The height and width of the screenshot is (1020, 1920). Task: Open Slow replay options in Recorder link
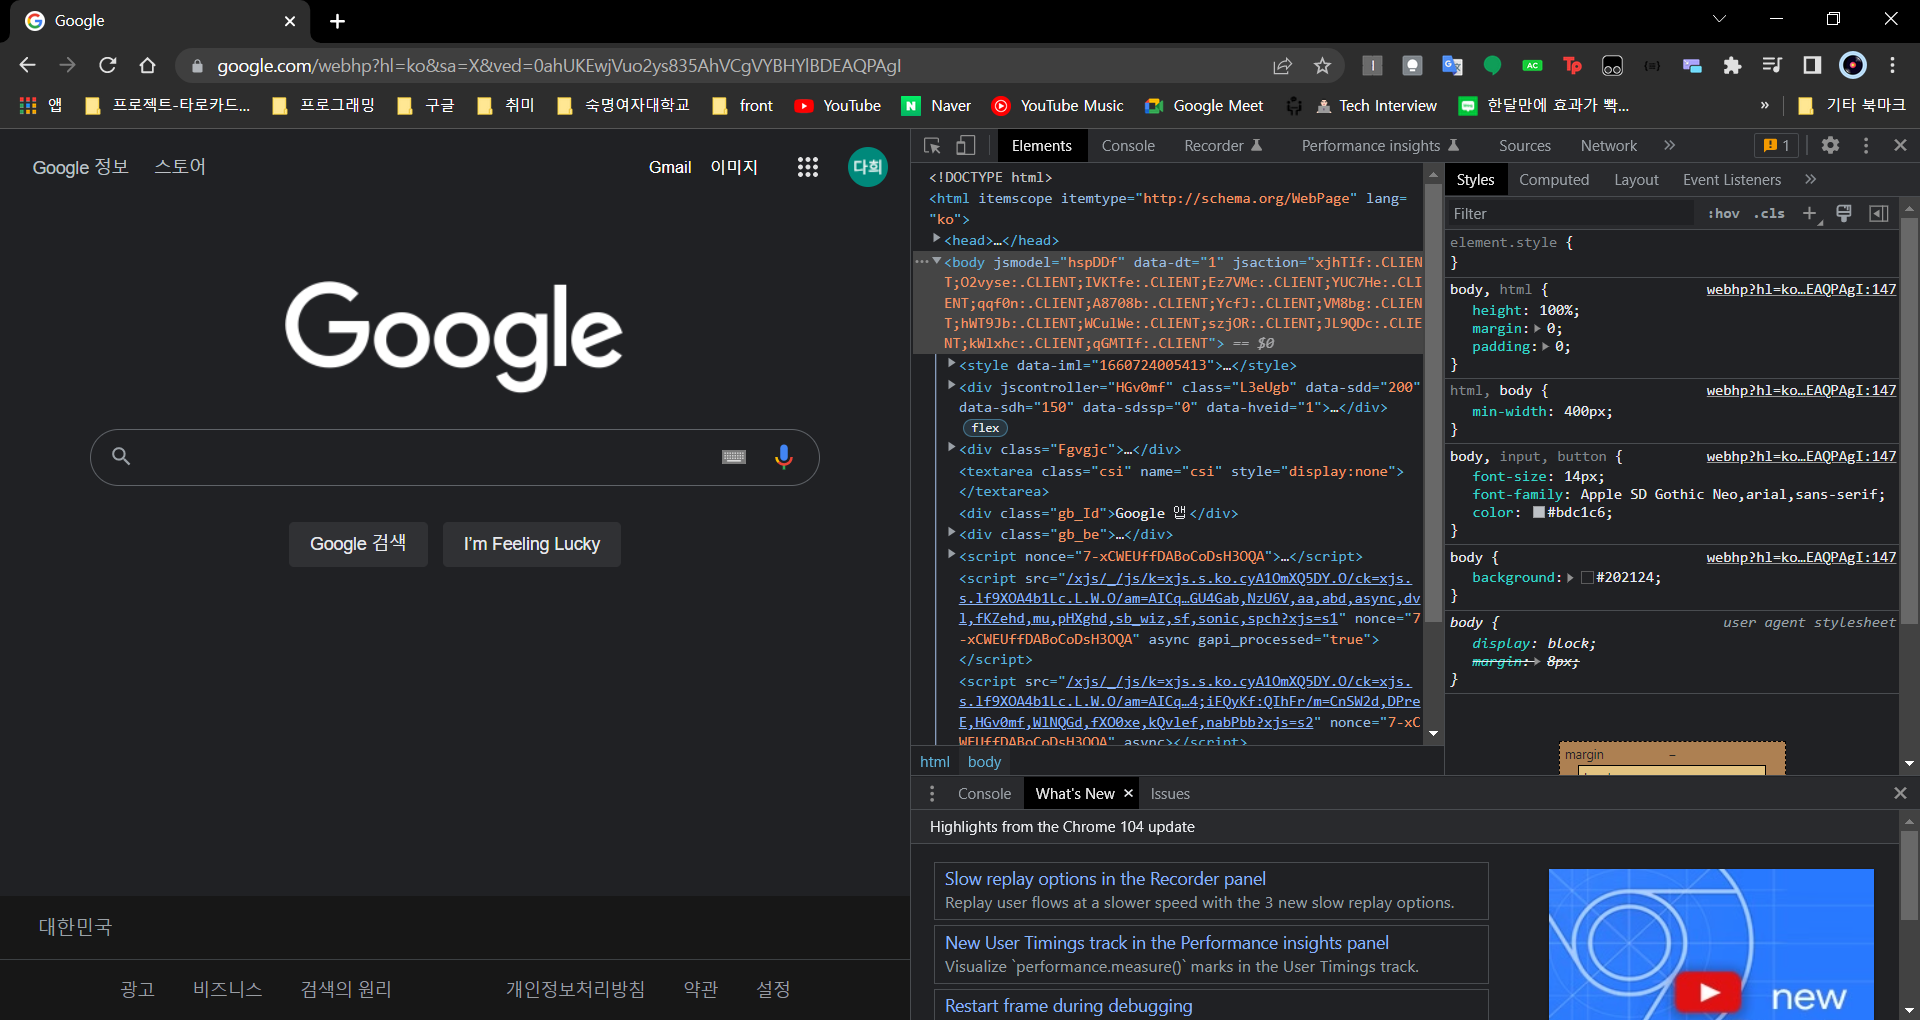(1105, 879)
